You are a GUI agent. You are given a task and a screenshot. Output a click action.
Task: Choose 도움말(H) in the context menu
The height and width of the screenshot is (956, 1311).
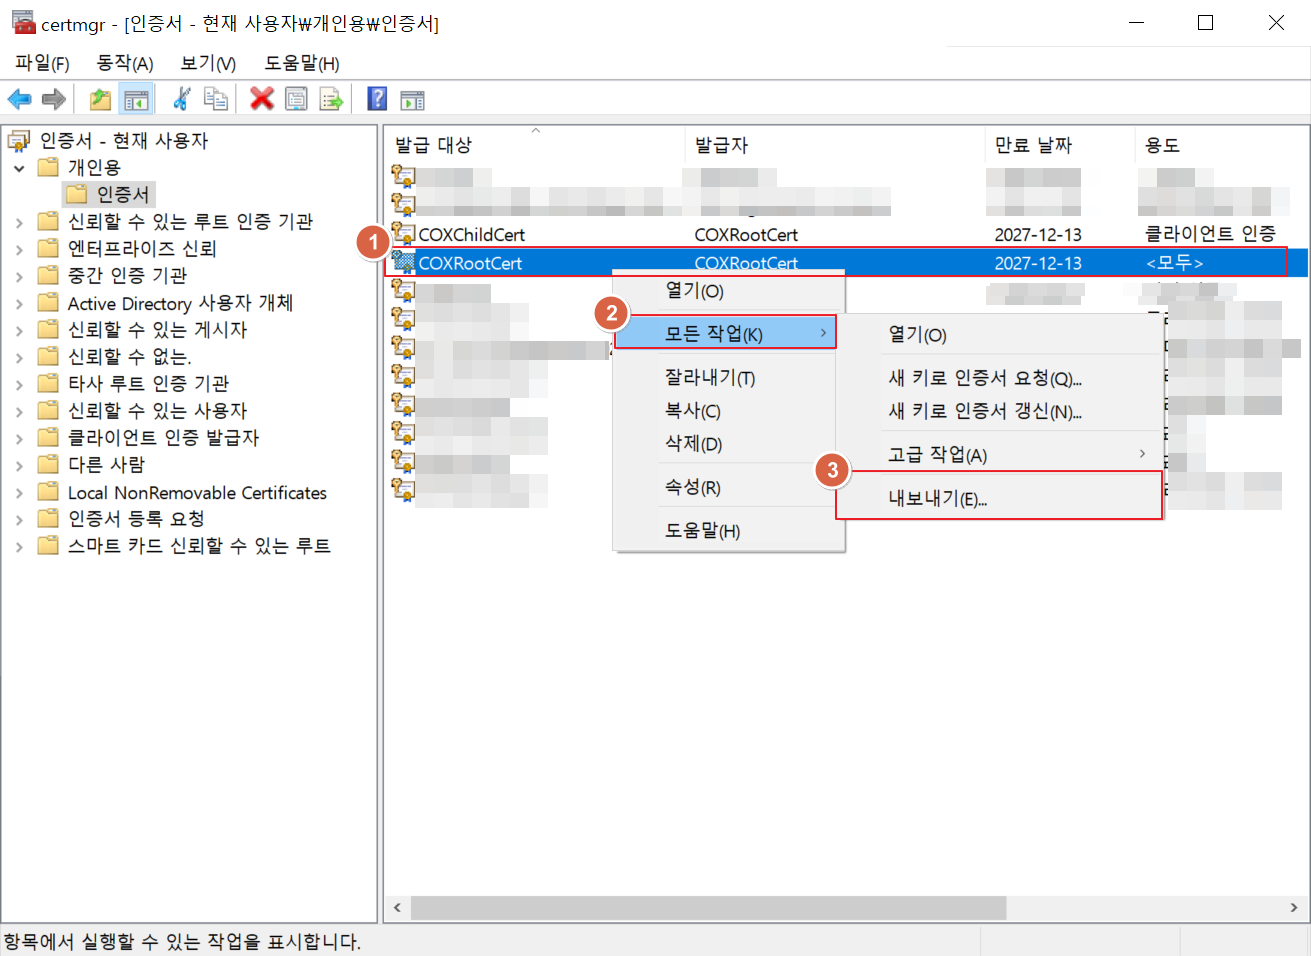coord(729,530)
